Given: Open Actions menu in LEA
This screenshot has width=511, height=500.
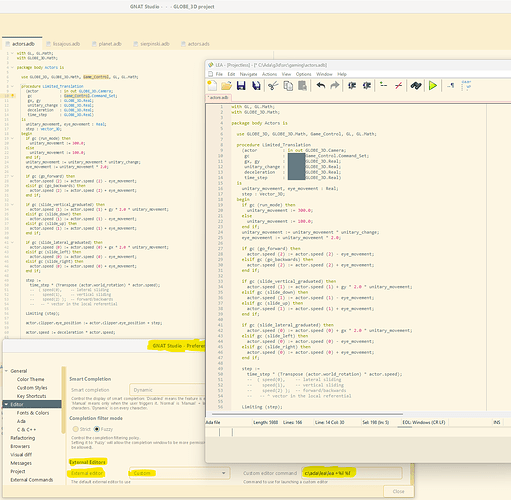Looking at the screenshot, I should pos(269,74).
